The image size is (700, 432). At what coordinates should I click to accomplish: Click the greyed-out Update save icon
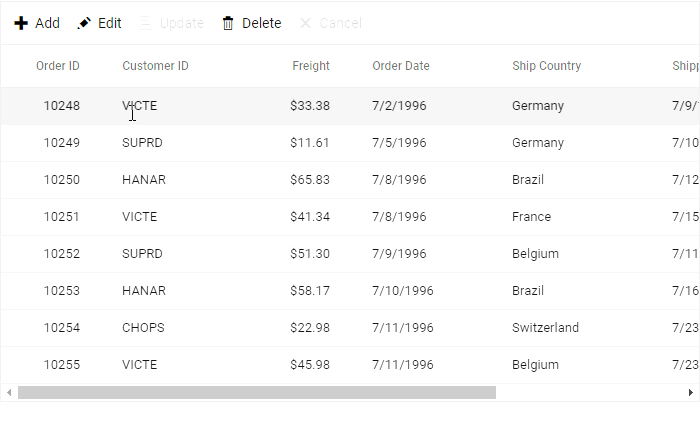tap(146, 23)
